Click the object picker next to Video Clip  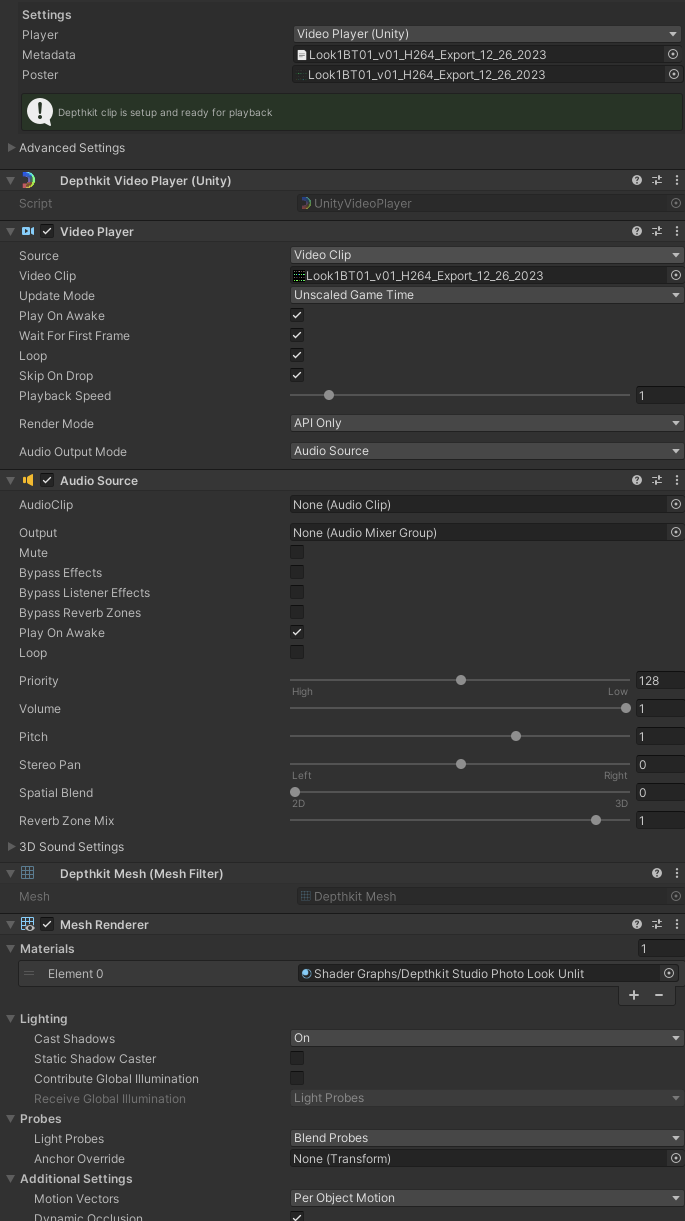pos(675,275)
